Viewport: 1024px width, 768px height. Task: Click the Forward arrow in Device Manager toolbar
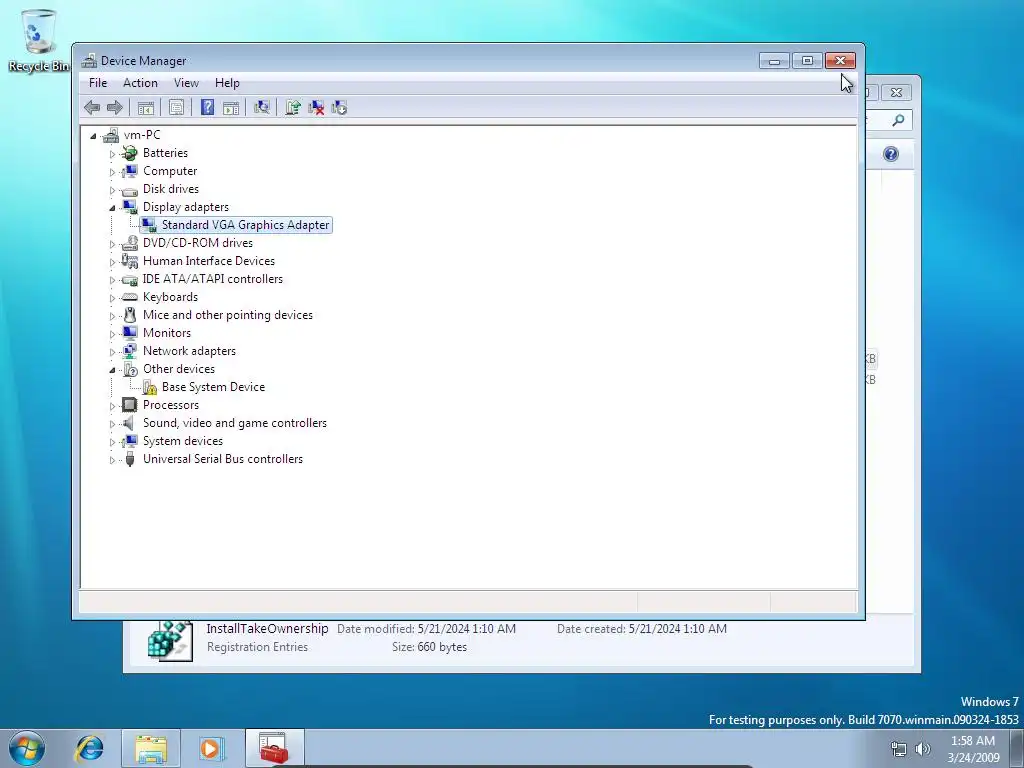pos(114,108)
